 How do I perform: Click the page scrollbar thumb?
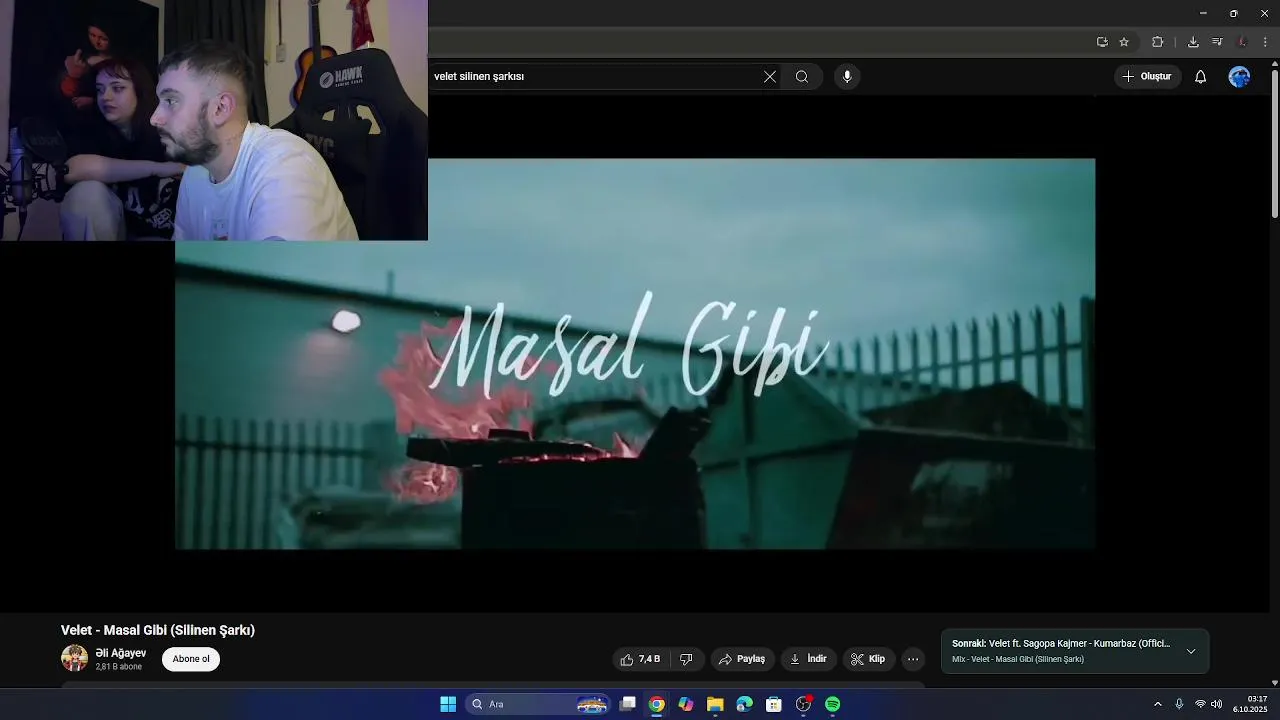pyautogui.click(x=1274, y=143)
